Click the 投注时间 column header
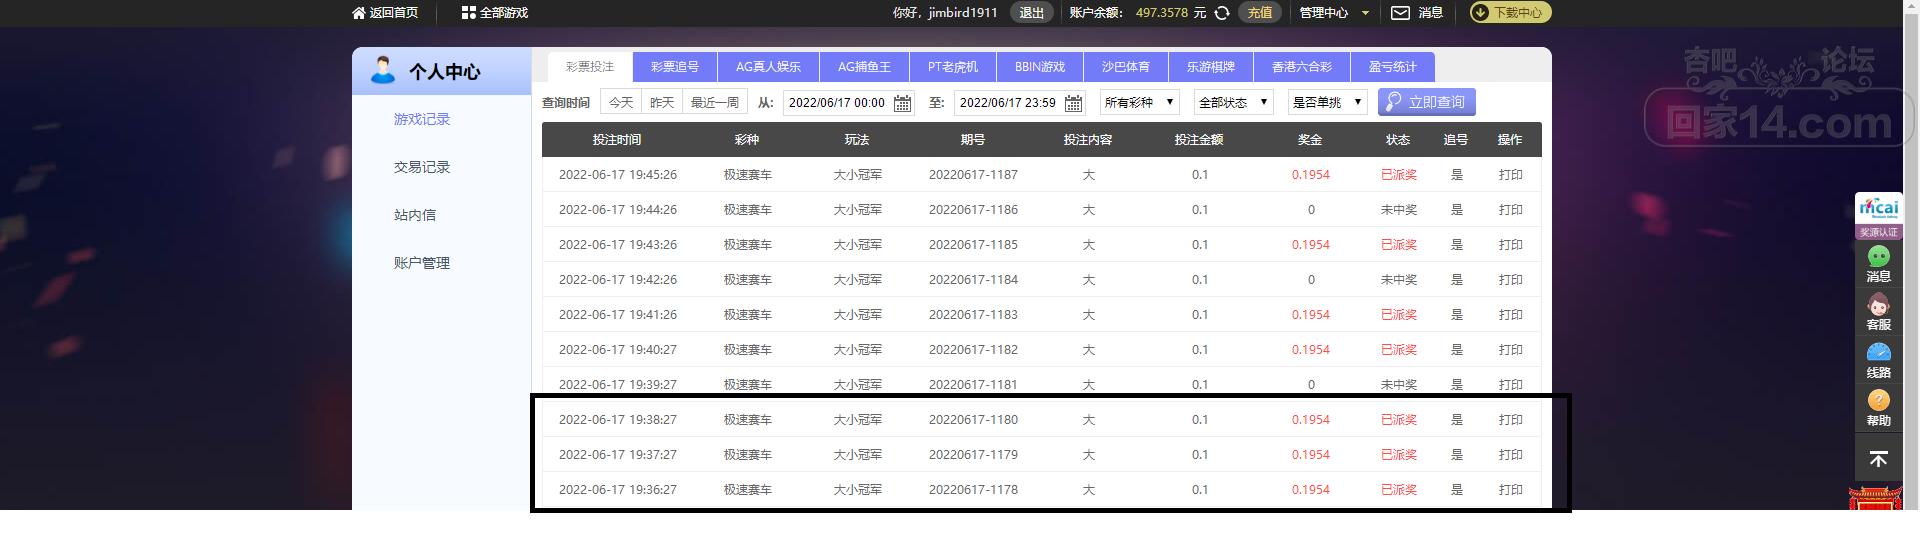 [x=617, y=140]
